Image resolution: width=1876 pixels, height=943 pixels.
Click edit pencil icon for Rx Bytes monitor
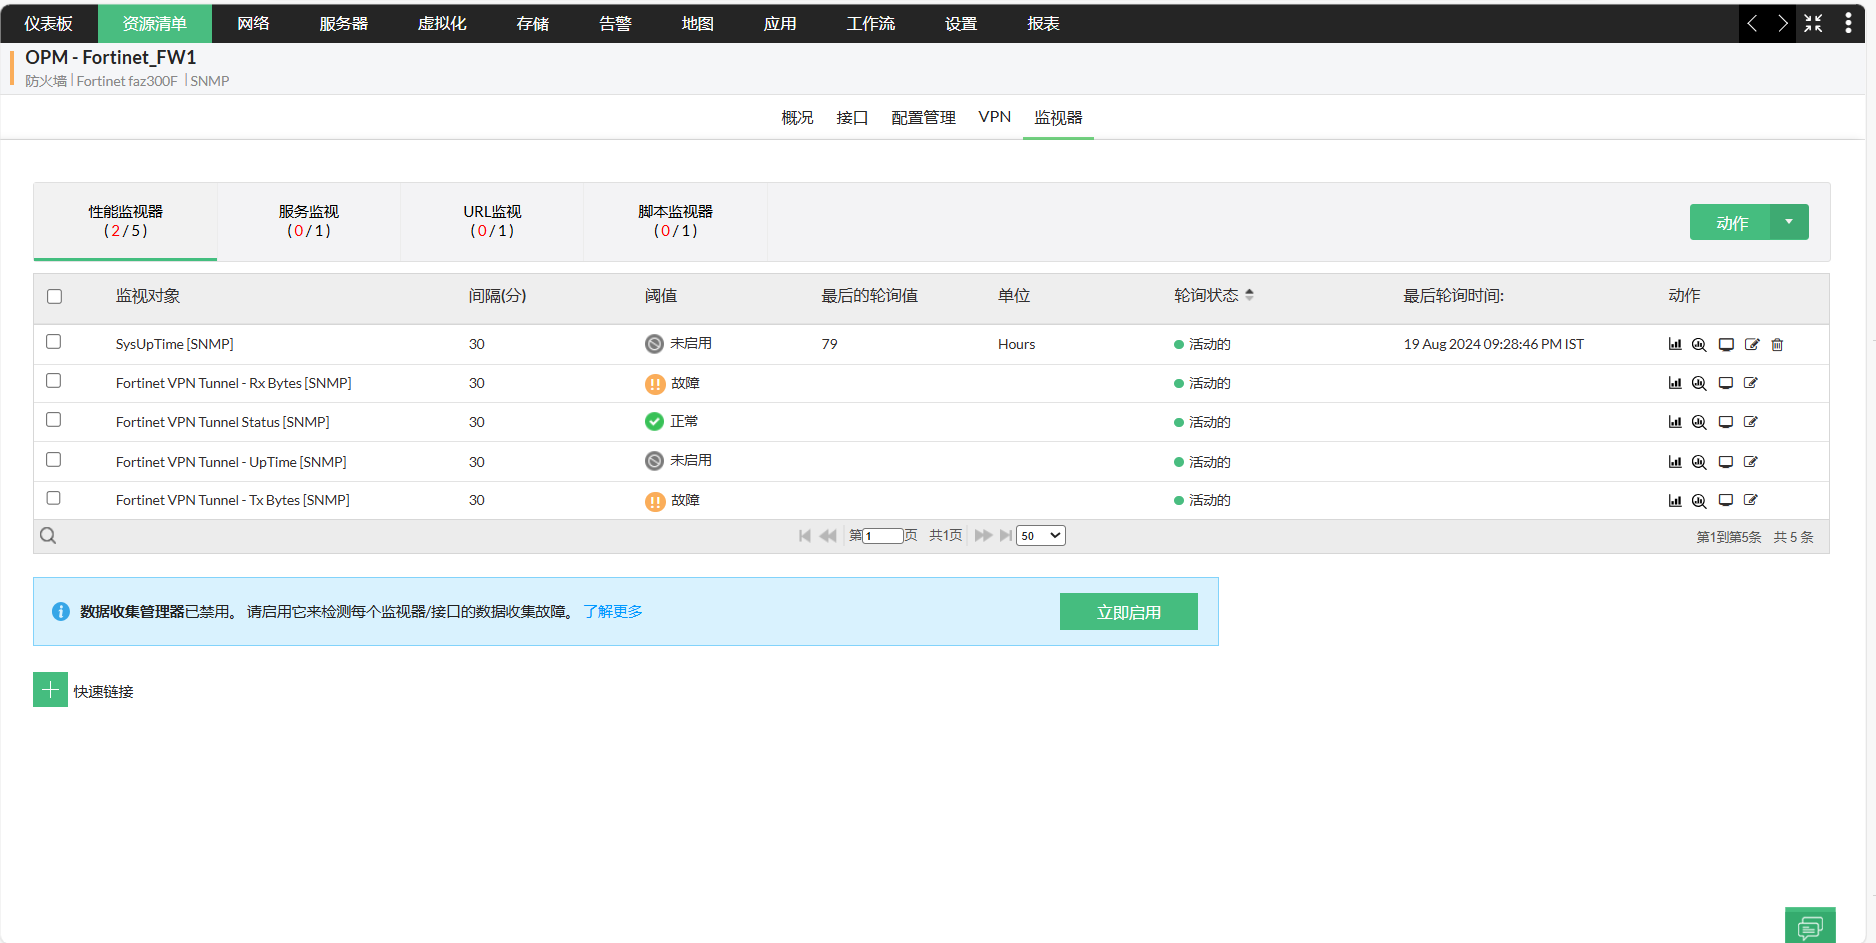click(1751, 383)
